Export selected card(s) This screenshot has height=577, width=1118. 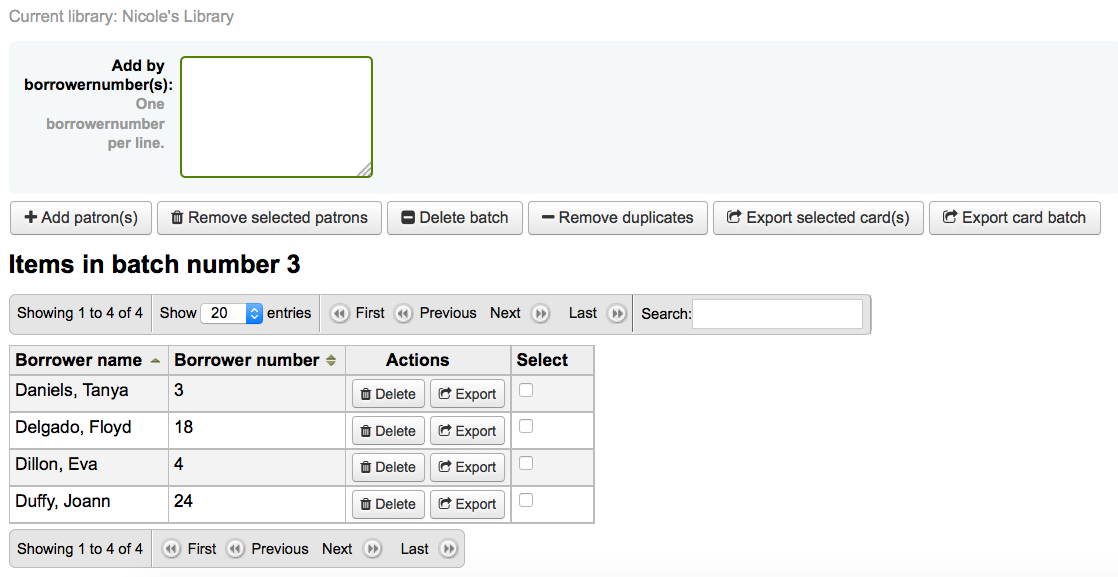(x=817, y=218)
